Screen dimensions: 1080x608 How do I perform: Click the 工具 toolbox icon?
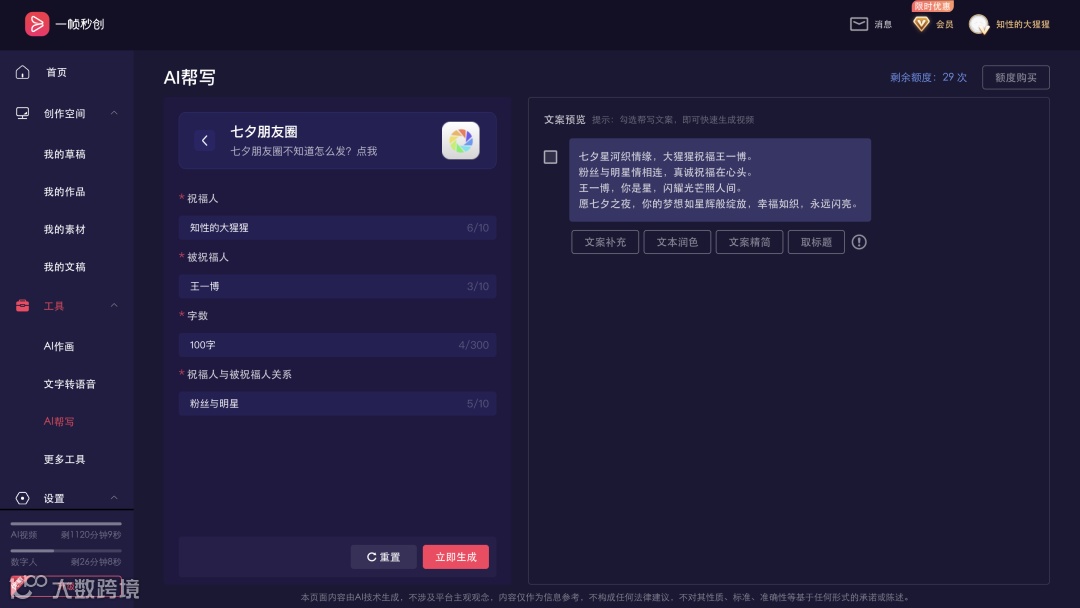point(23,306)
